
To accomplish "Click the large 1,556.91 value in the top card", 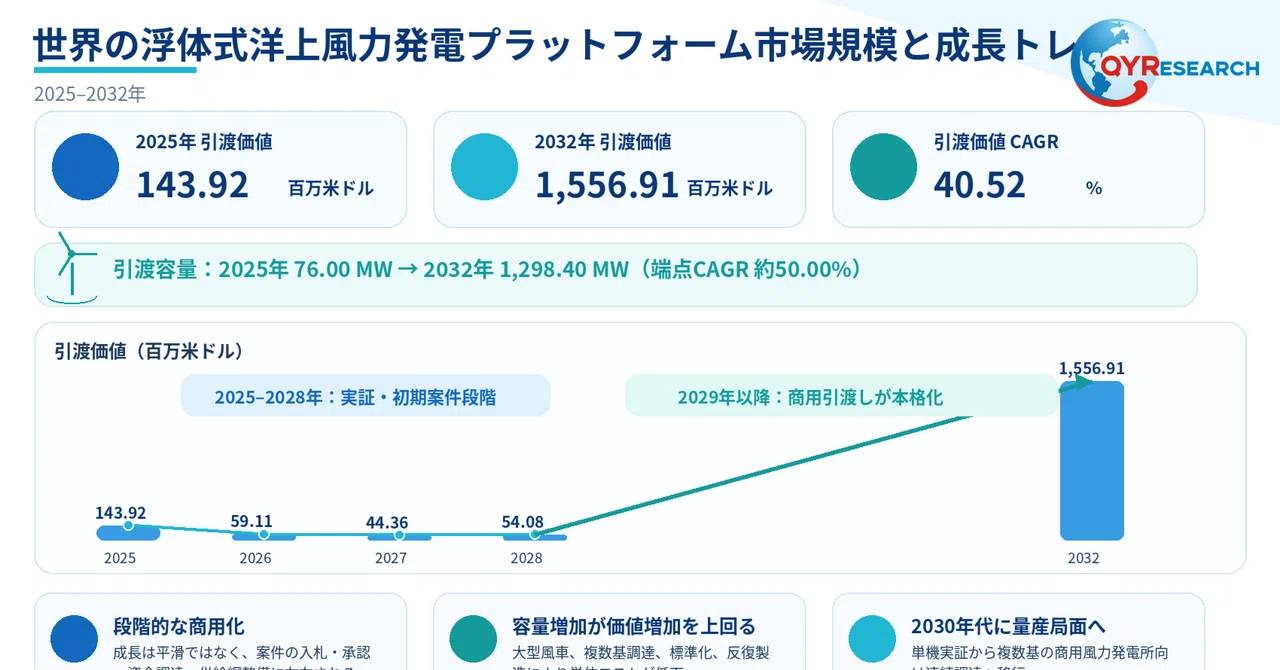I will (607, 185).
